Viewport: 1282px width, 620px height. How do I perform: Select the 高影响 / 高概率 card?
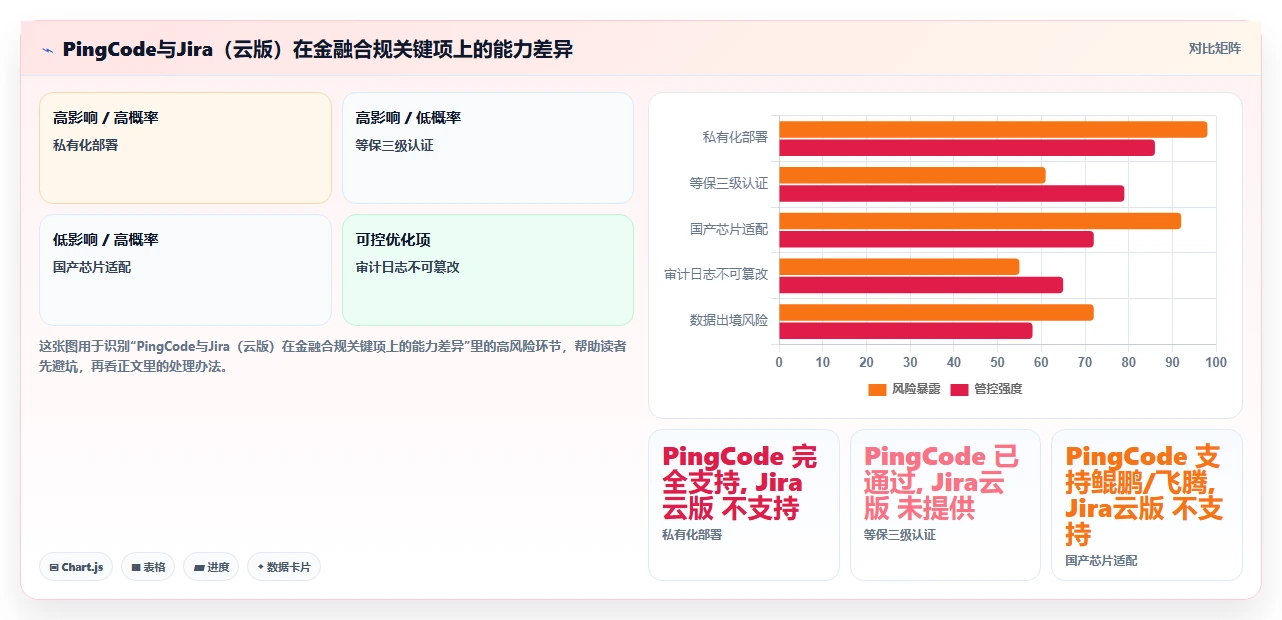[185, 148]
